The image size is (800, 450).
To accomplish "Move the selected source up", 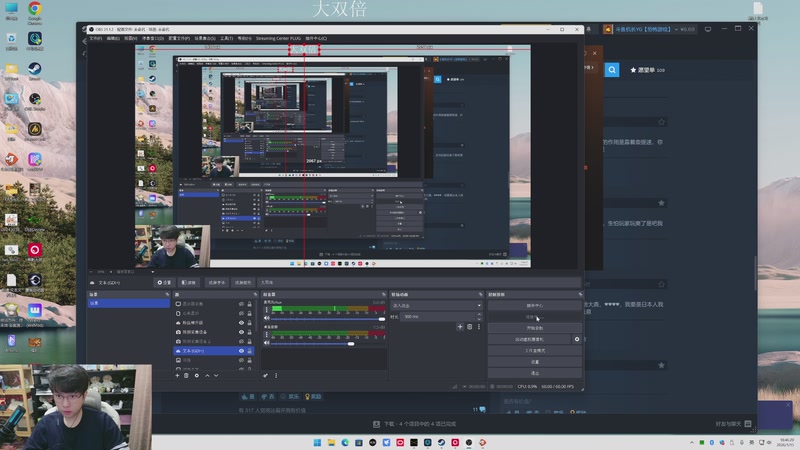I will (x=207, y=376).
